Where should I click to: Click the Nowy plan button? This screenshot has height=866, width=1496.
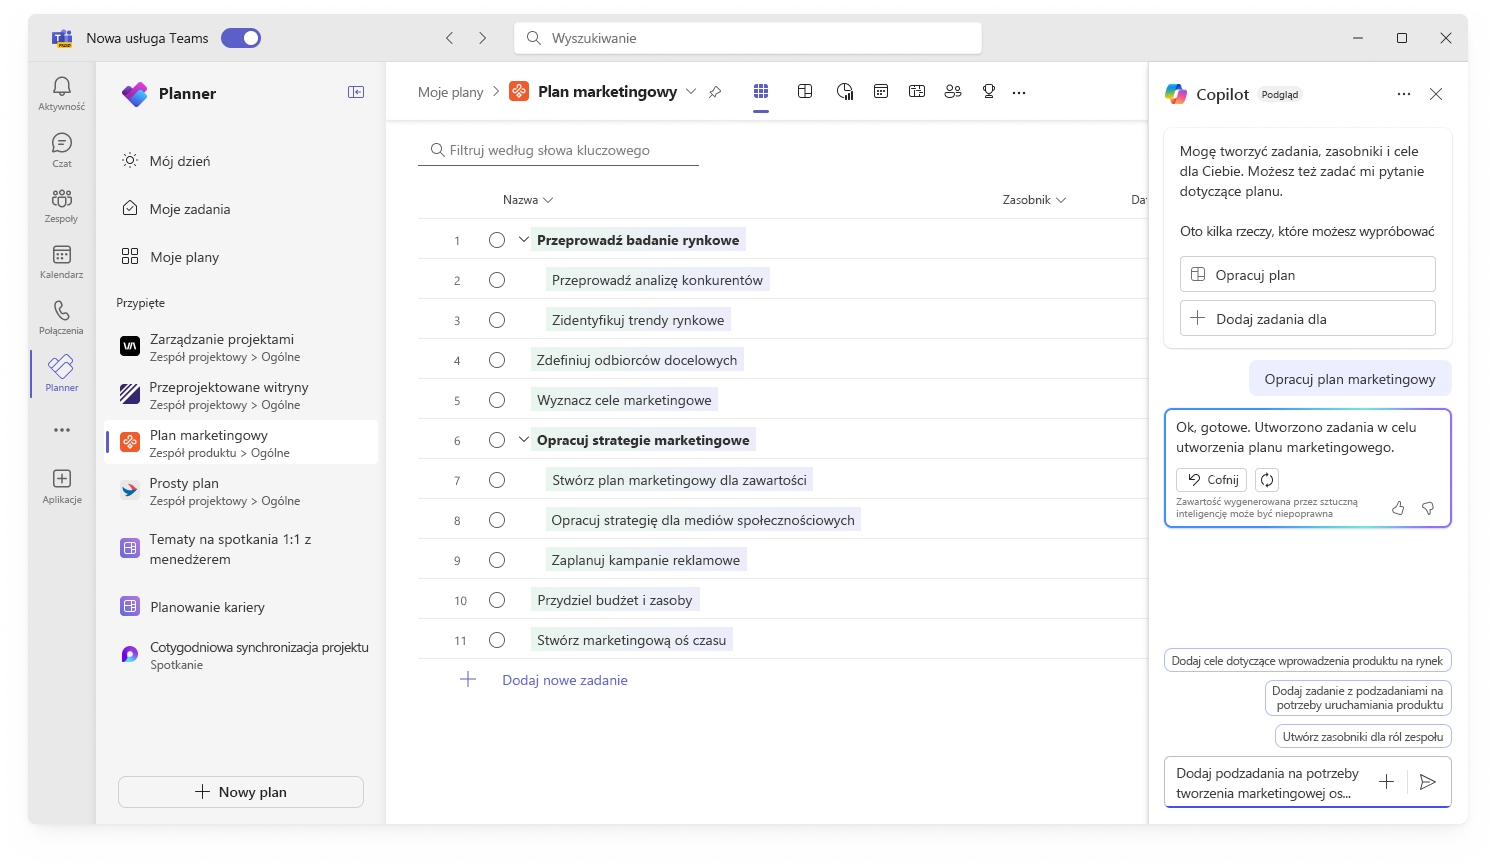(x=241, y=792)
